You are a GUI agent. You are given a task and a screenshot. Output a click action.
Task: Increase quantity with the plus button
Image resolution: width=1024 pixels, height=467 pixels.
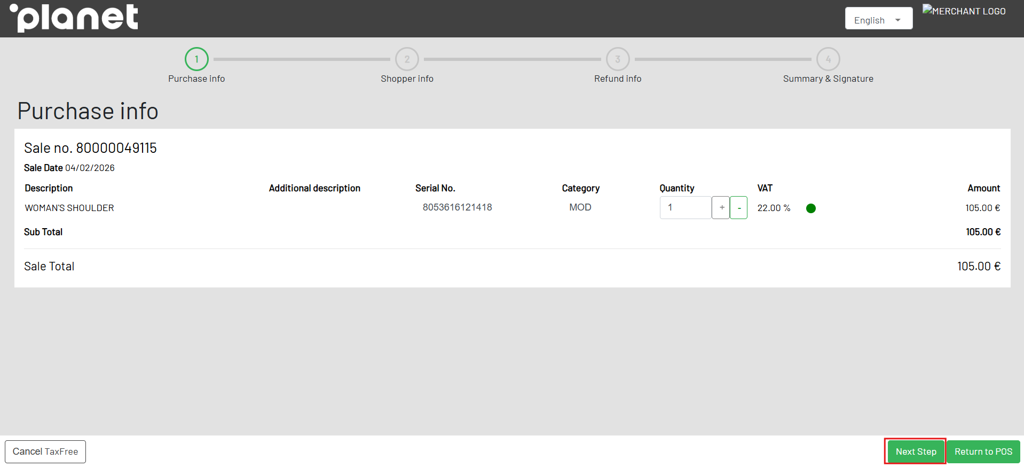point(721,208)
